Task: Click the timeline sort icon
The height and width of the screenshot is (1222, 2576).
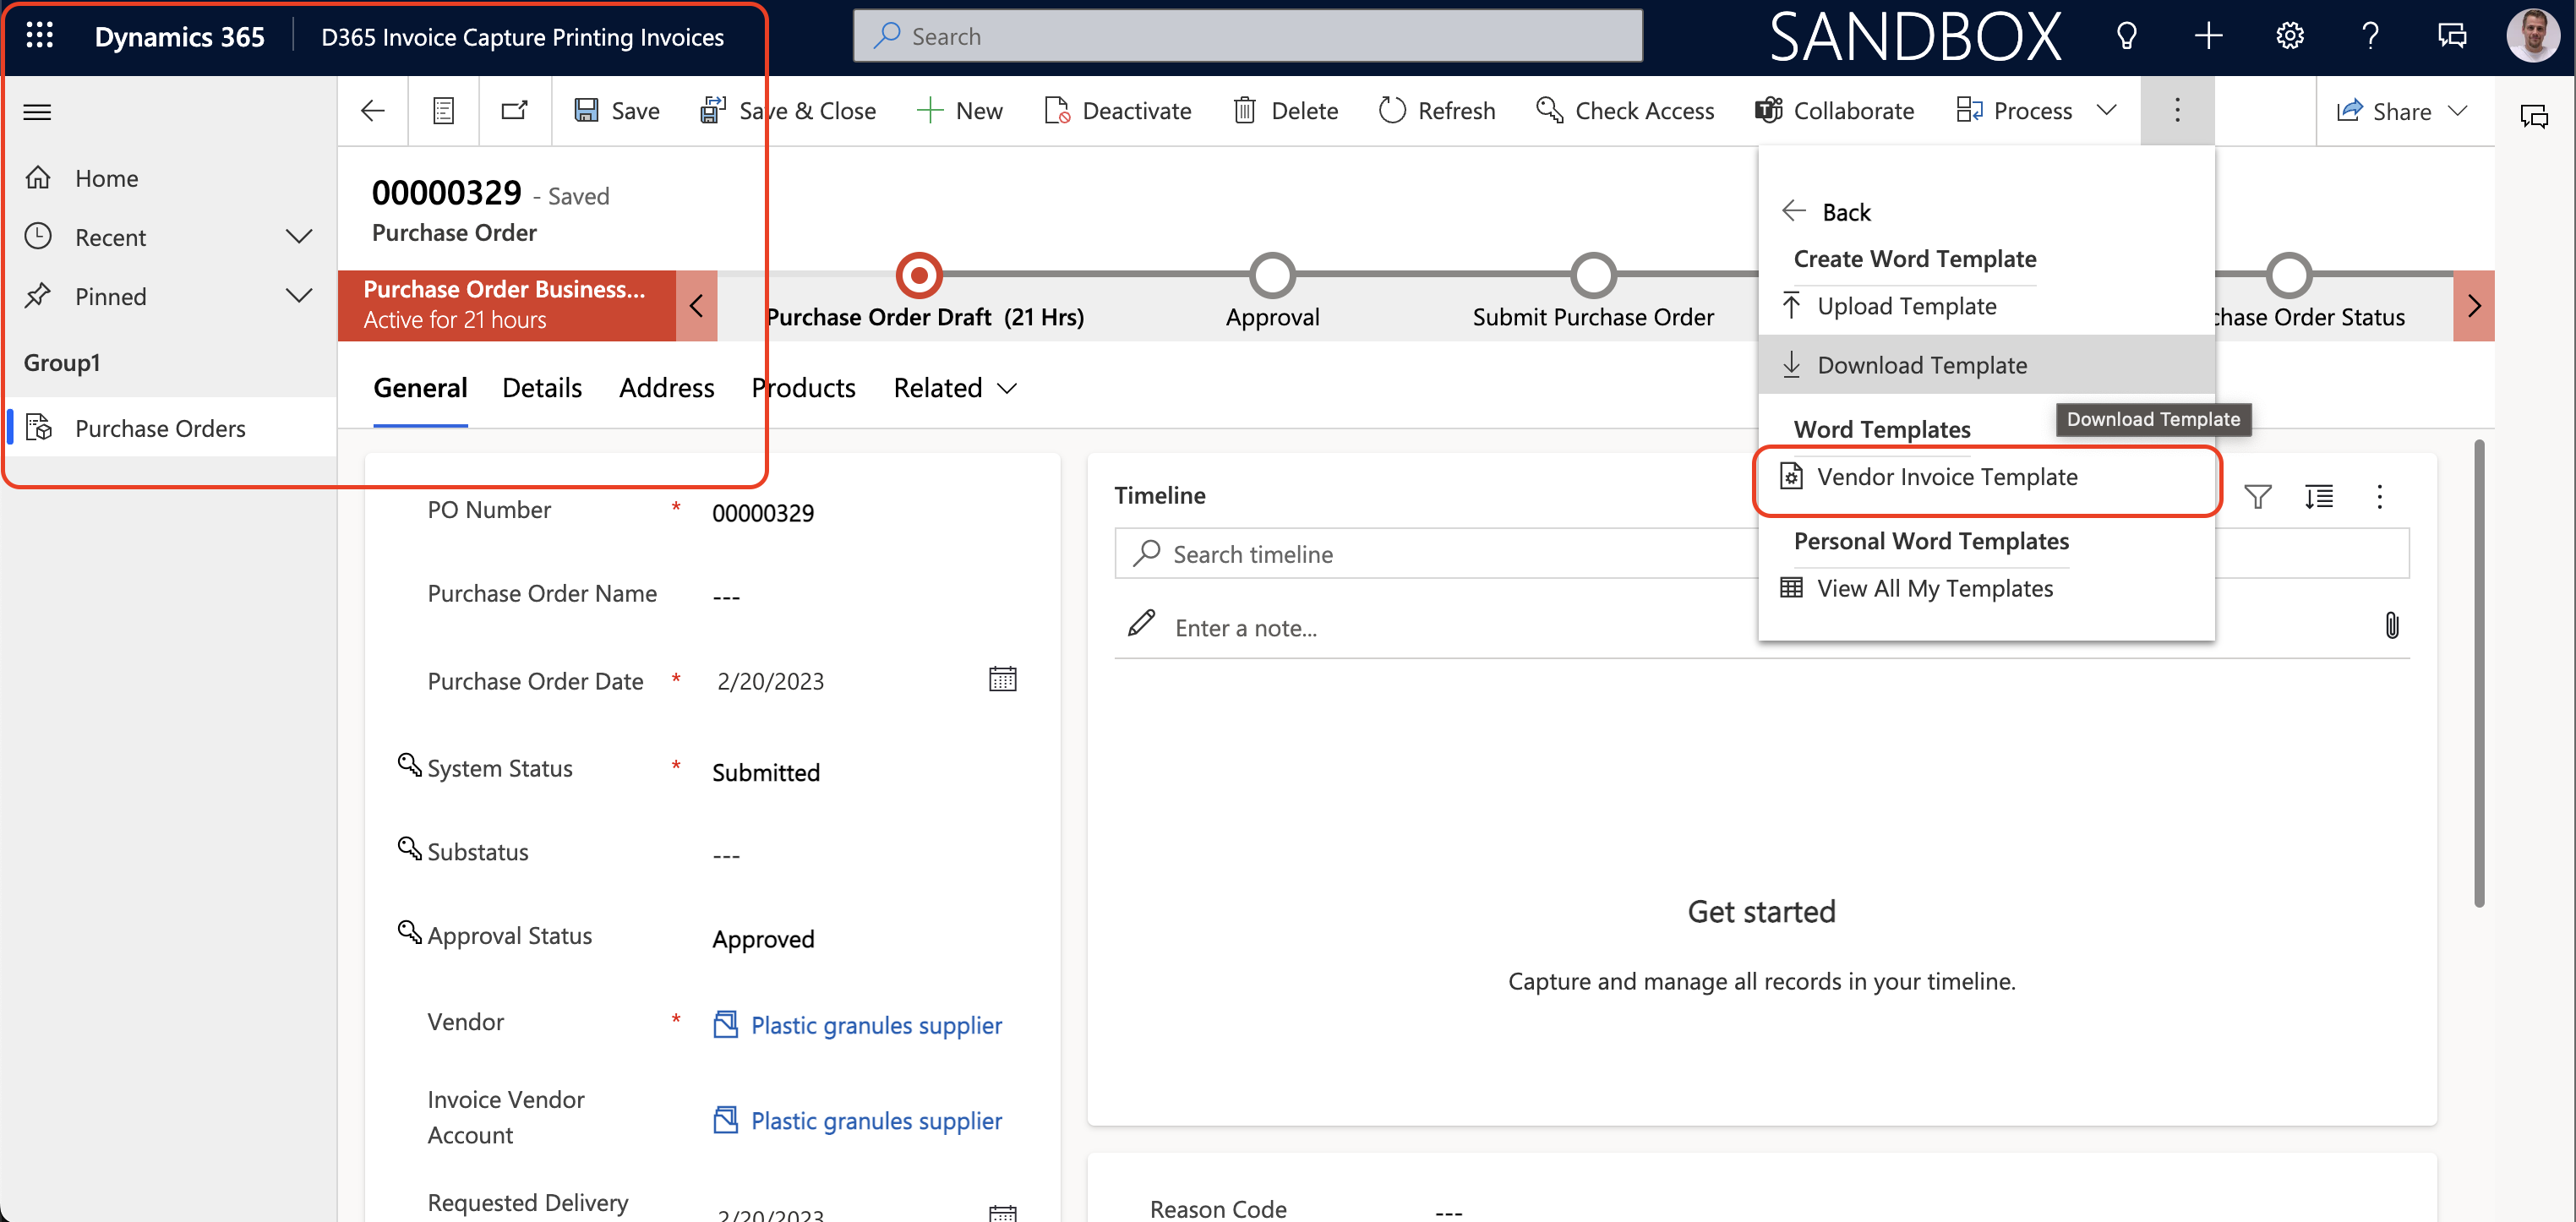Action: (2319, 497)
